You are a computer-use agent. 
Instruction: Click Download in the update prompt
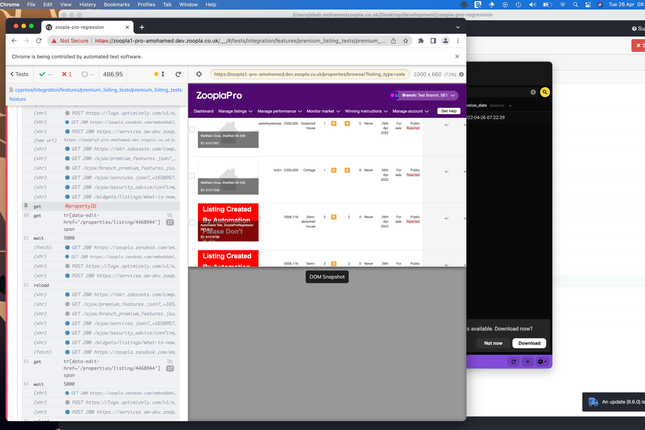pos(529,343)
